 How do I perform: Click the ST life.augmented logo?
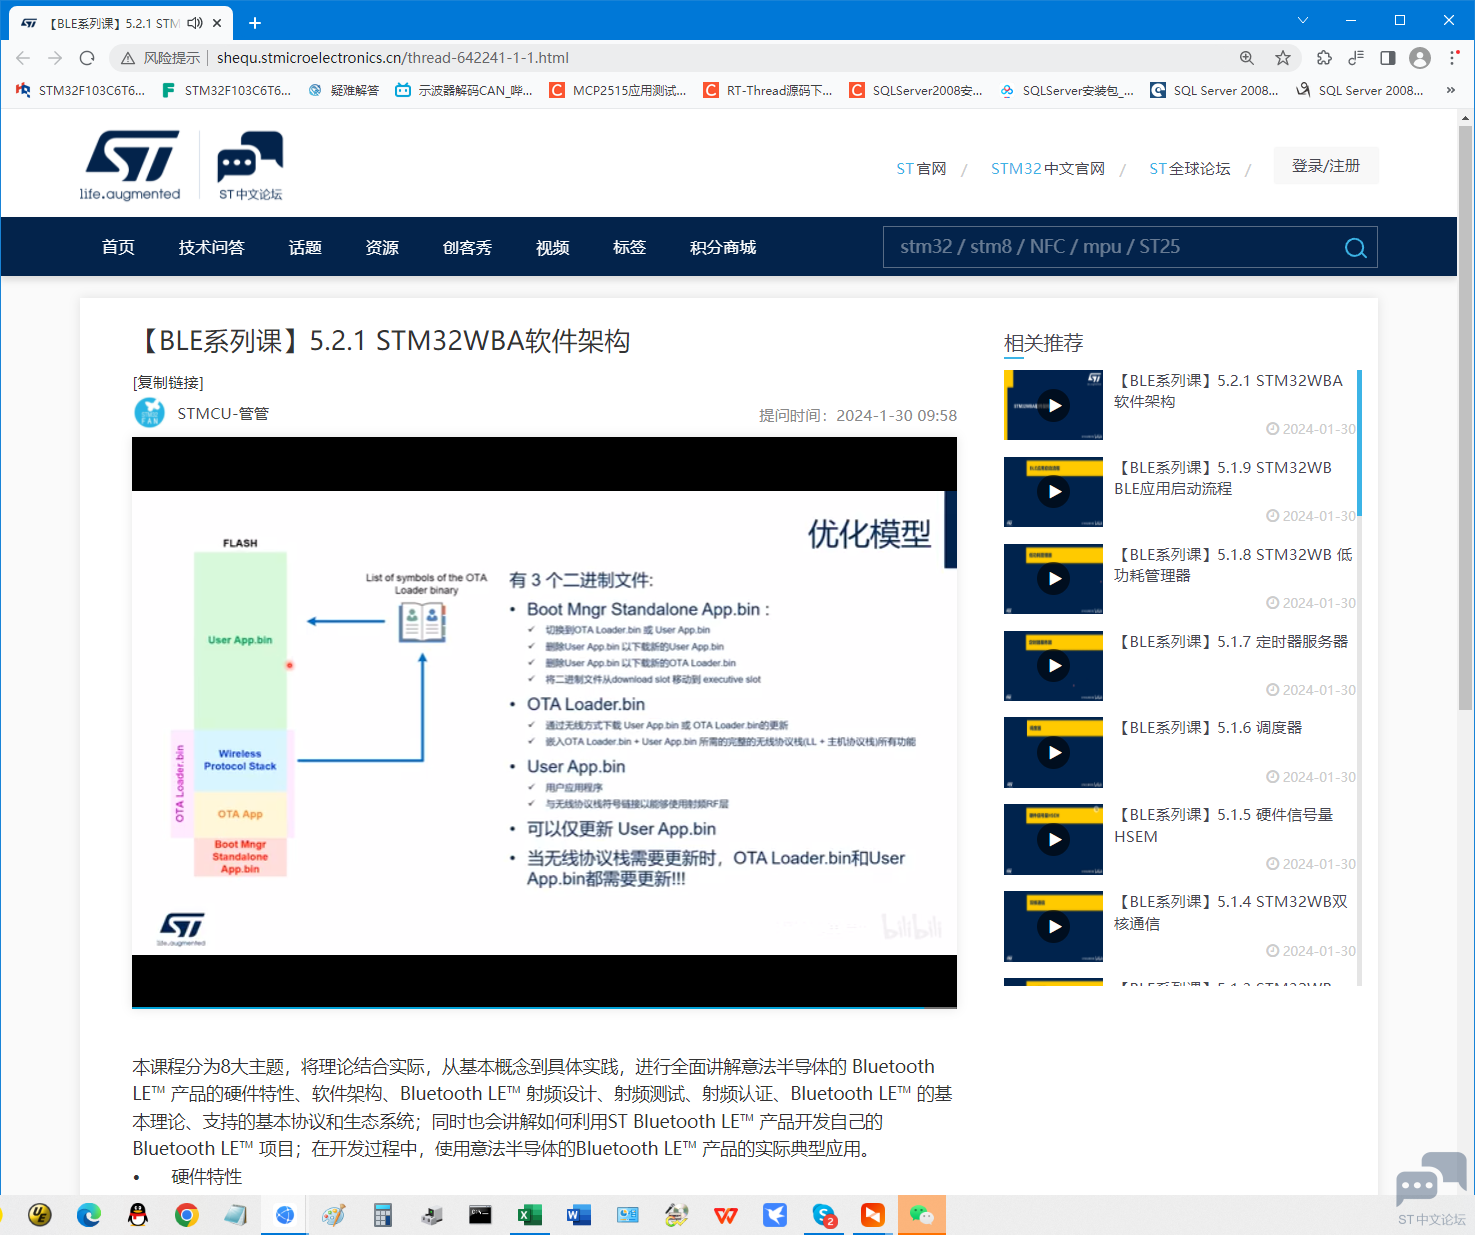[x=131, y=165]
